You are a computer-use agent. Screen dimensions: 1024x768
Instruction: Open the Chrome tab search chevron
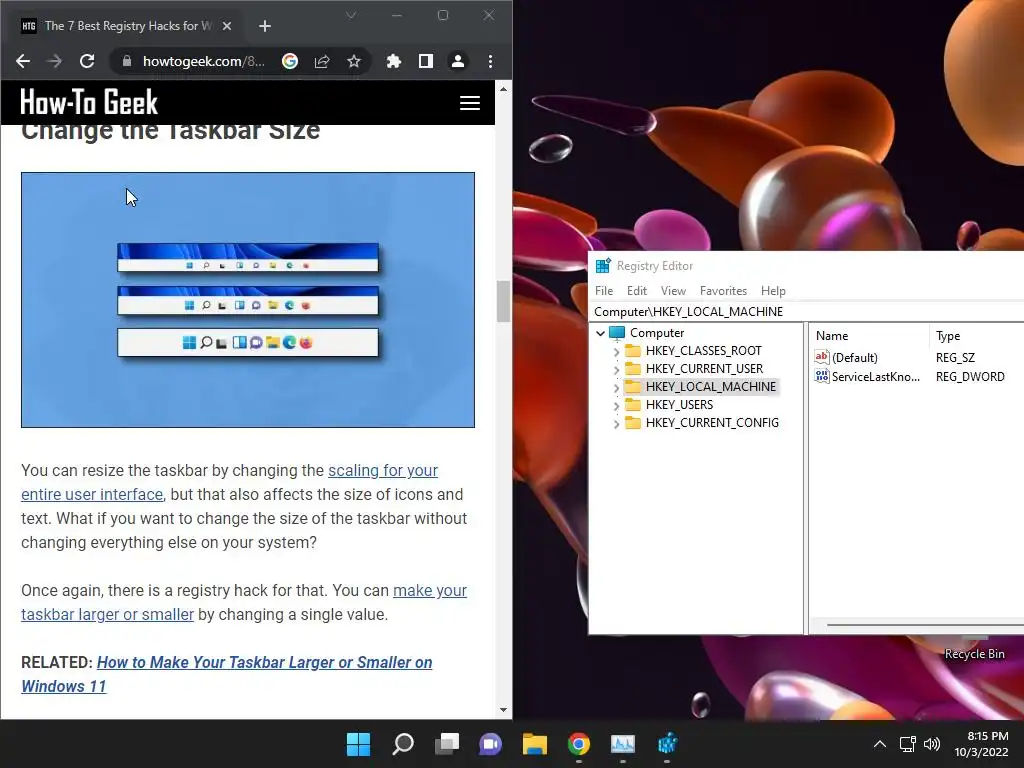click(351, 15)
